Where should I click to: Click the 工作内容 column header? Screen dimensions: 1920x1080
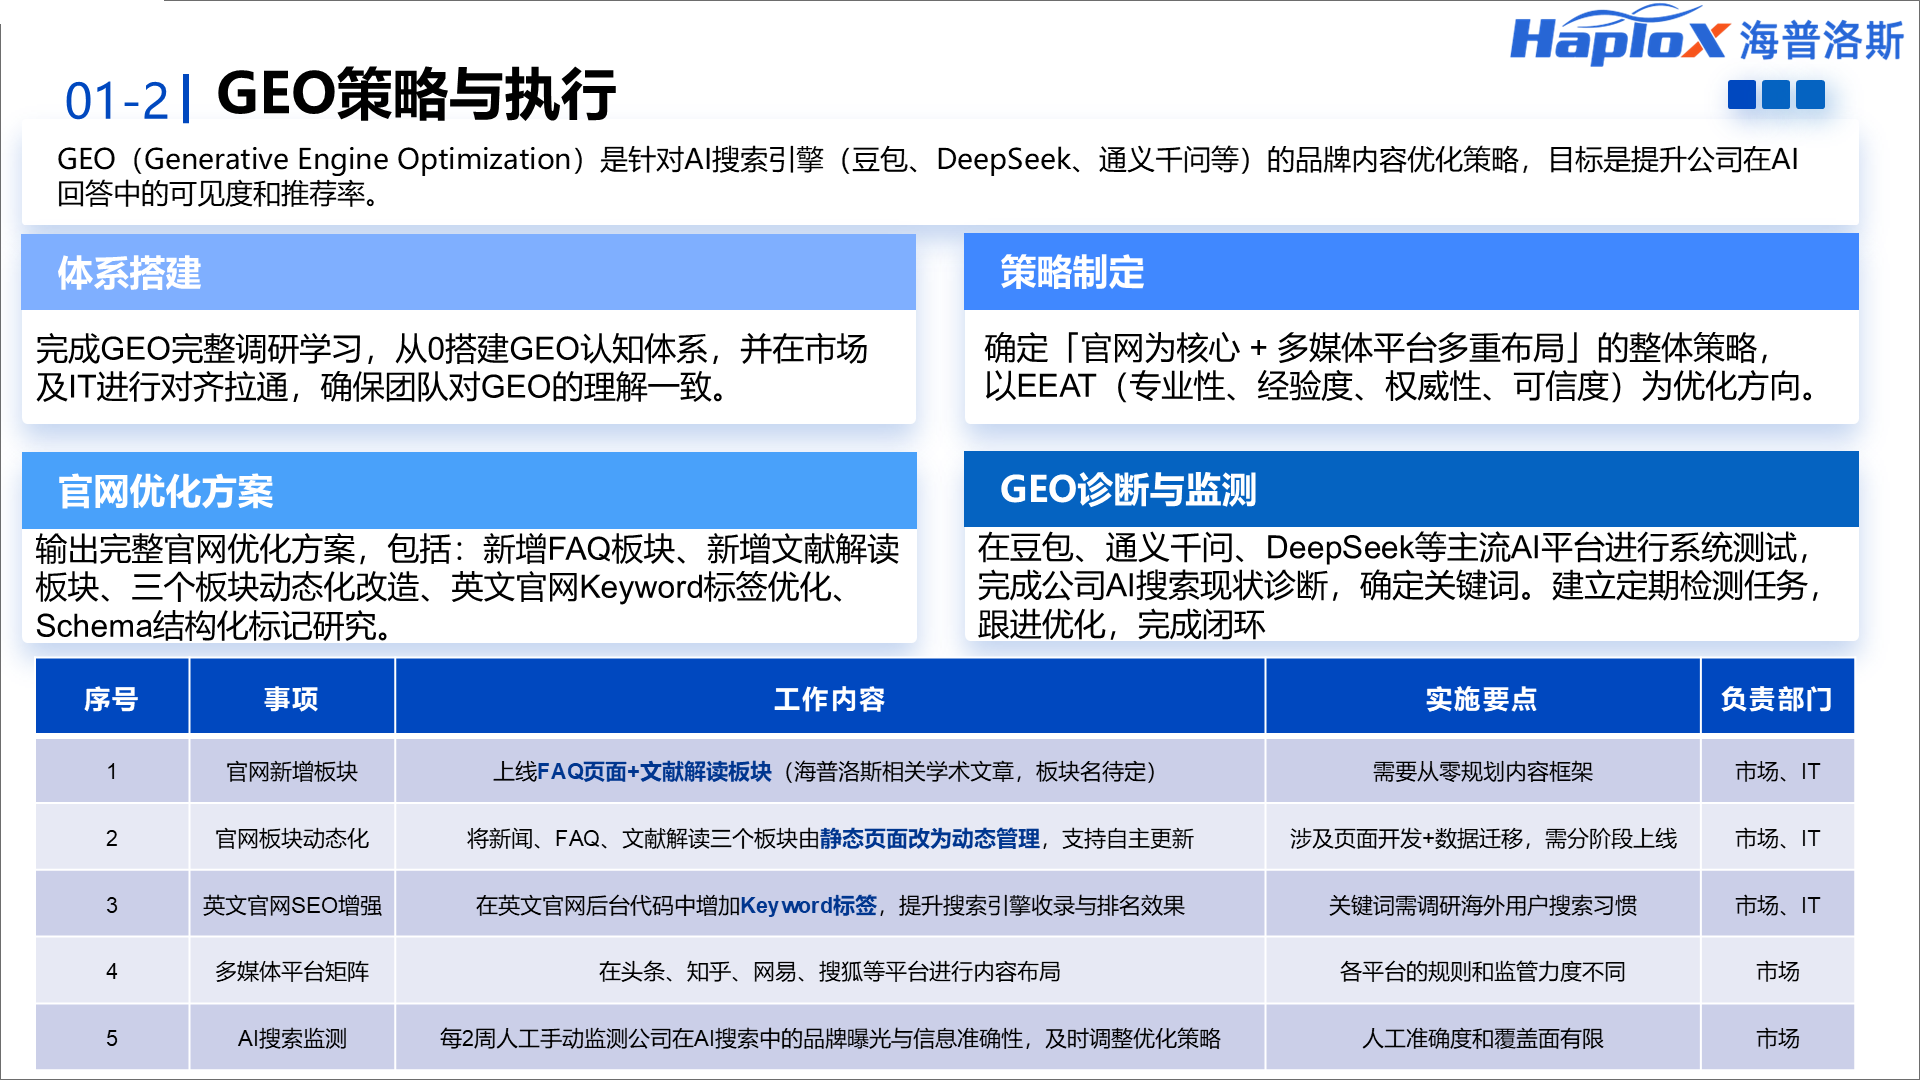click(x=830, y=698)
